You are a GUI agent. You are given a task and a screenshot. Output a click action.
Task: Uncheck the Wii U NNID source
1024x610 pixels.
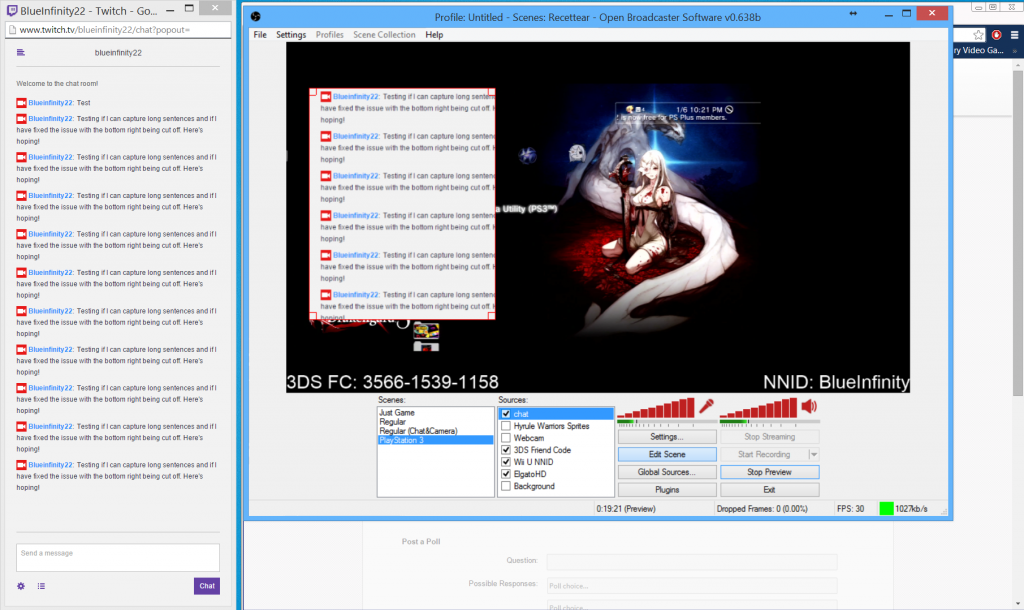click(x=506, y=462)
